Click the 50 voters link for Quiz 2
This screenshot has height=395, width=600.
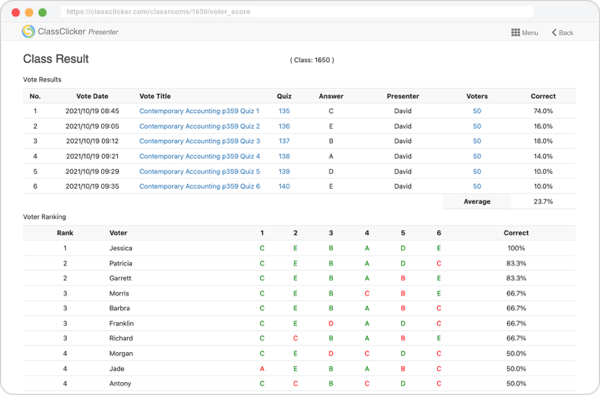477,126
